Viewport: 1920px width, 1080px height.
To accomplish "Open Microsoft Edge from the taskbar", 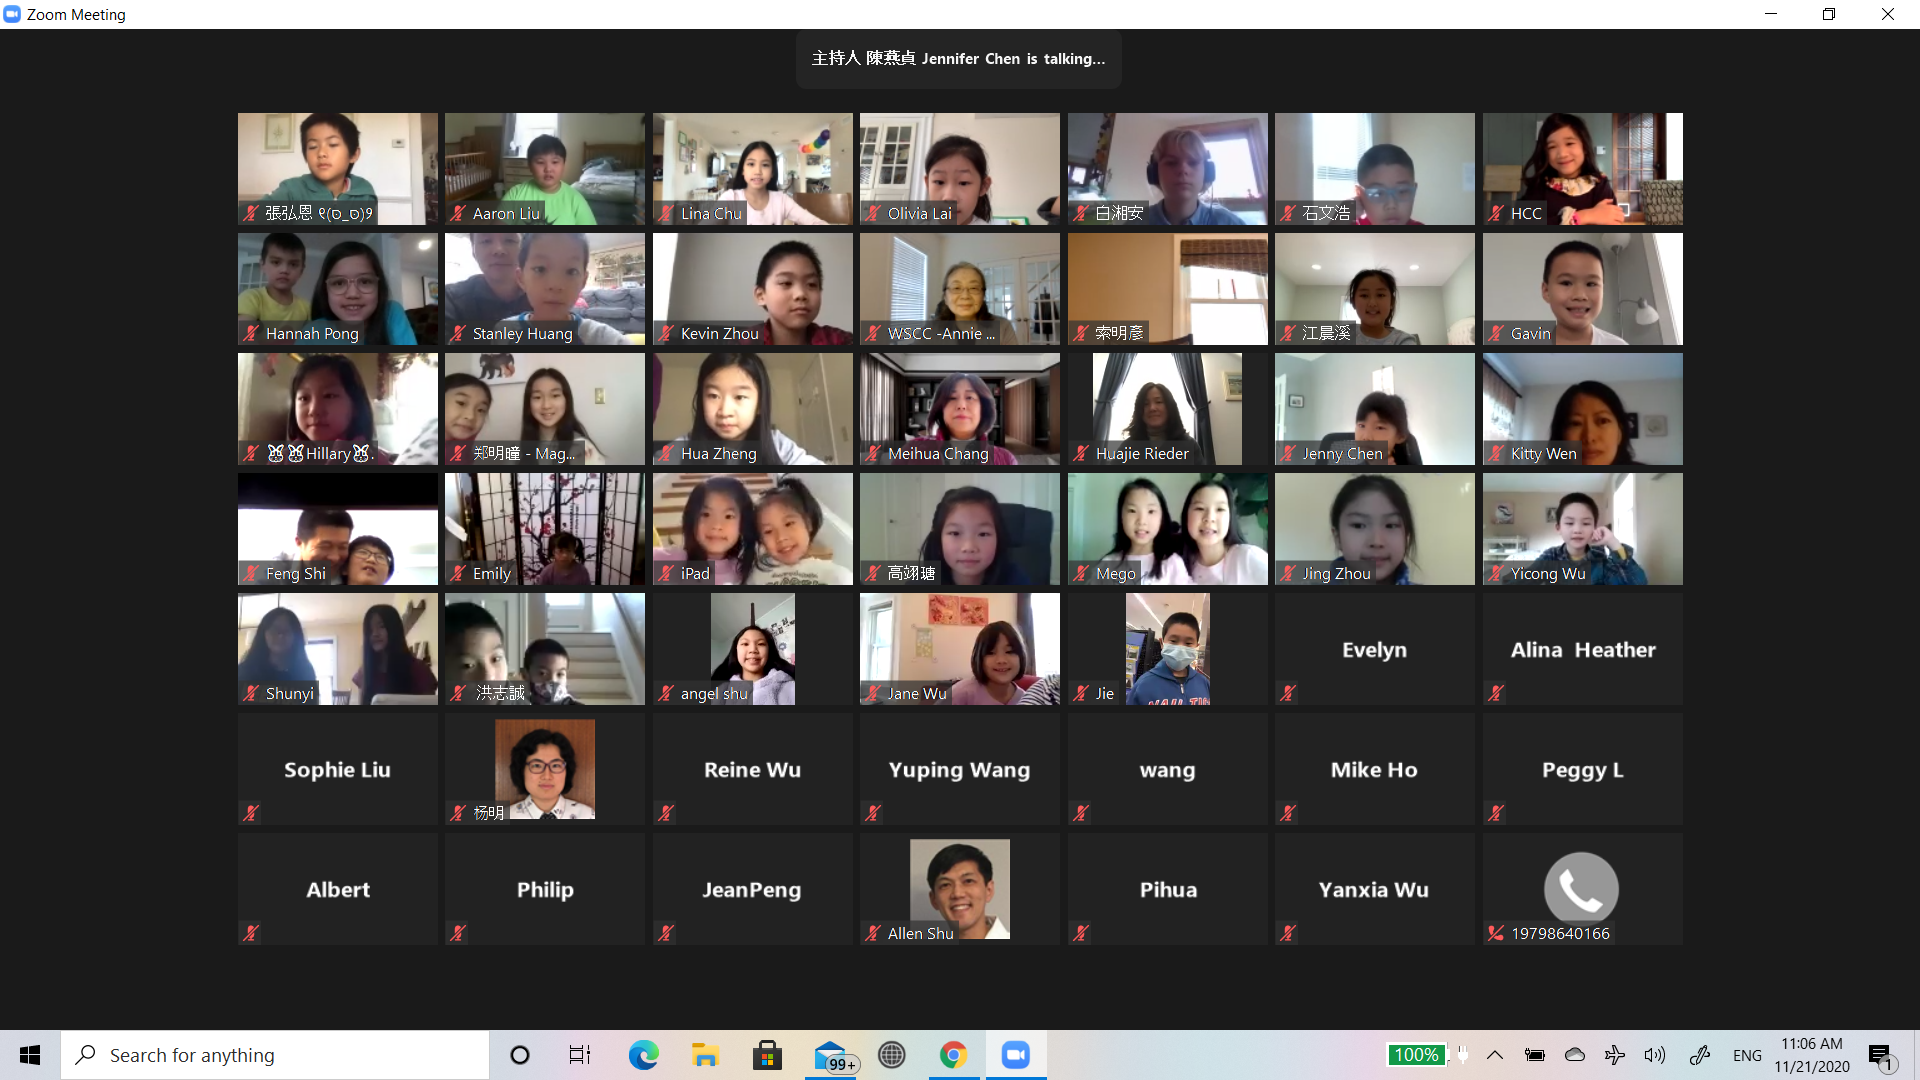I will 643,1055.
